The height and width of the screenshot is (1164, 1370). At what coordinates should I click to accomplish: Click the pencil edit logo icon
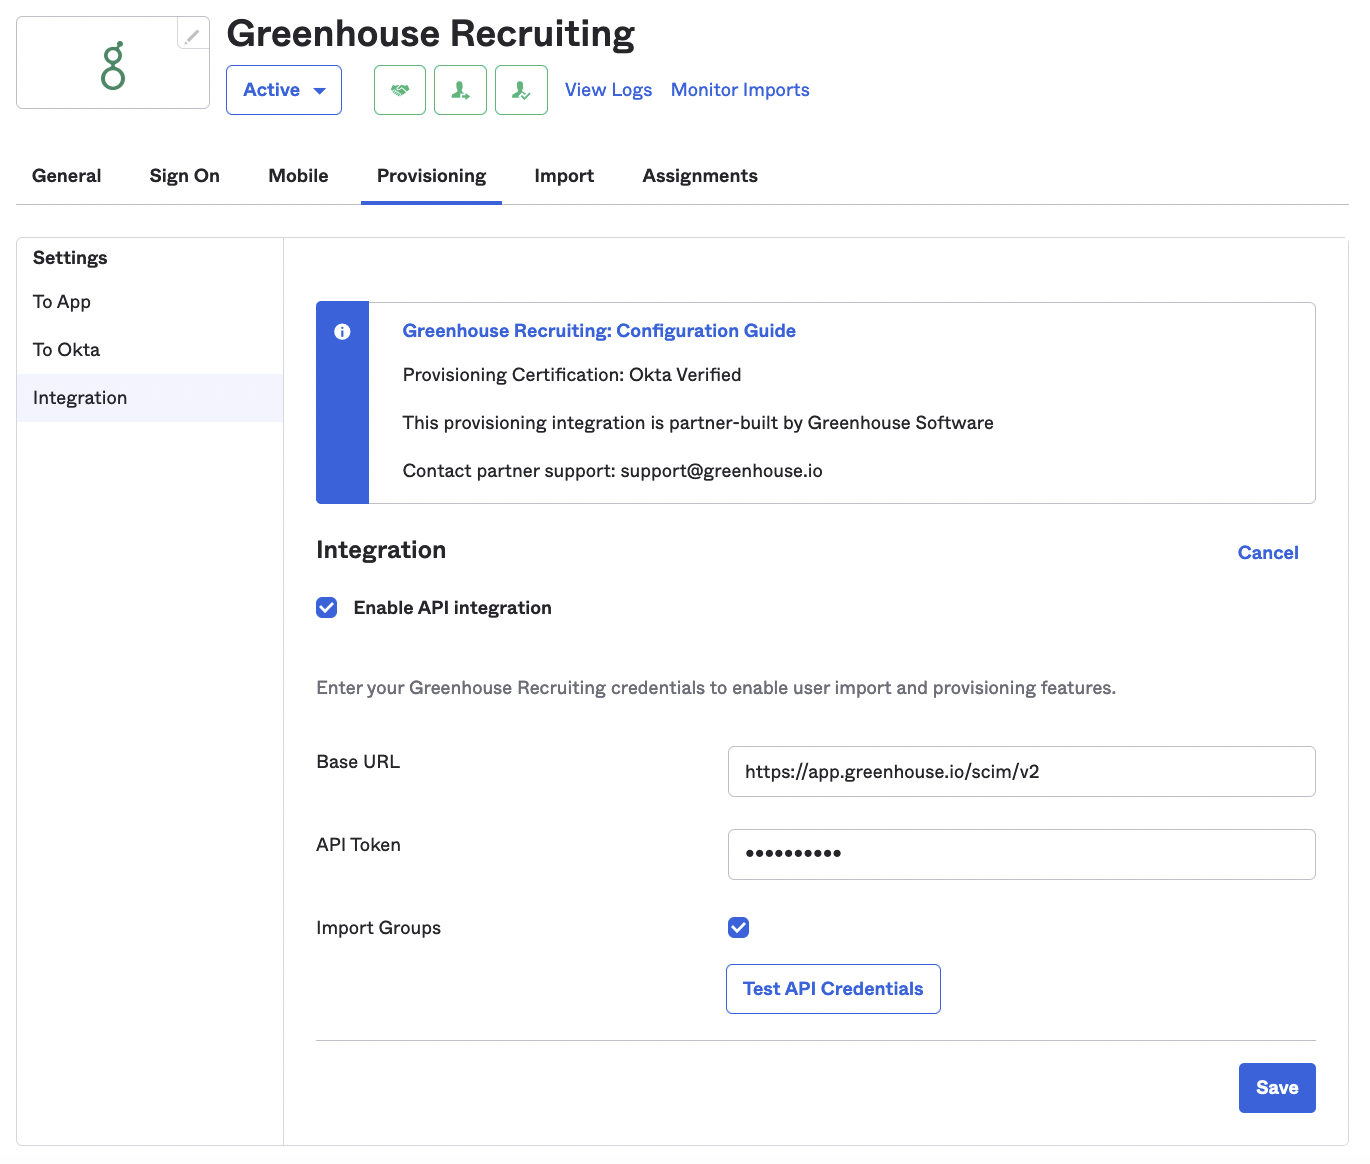(x=192, y=35)
